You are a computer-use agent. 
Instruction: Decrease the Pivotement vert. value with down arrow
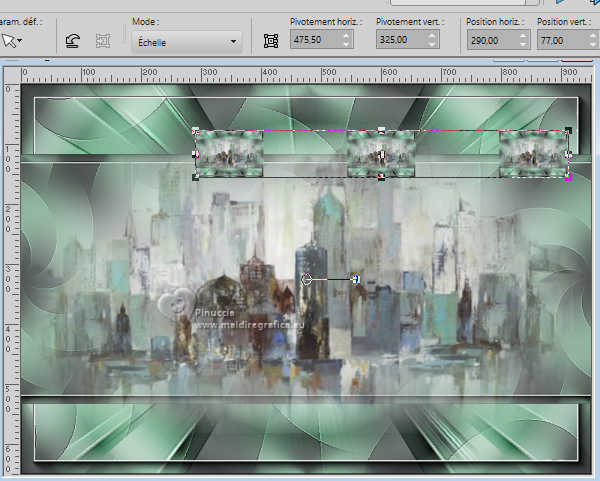point(433,44)
